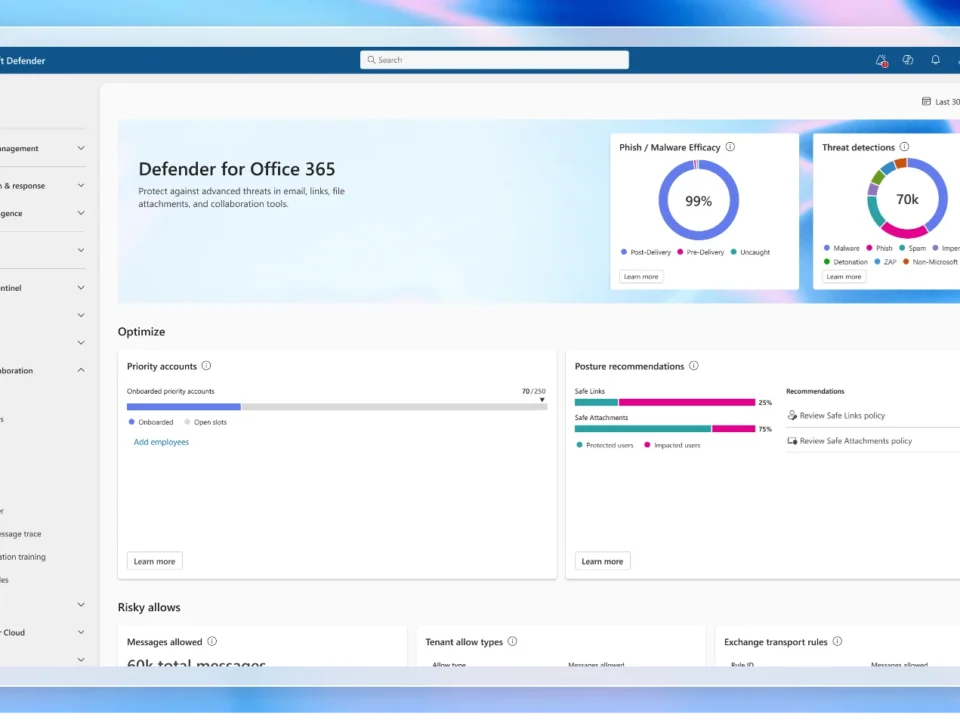960x720 pixels.
Task: Click the 70k value in Threat detections donut
Action: point(907,199)
